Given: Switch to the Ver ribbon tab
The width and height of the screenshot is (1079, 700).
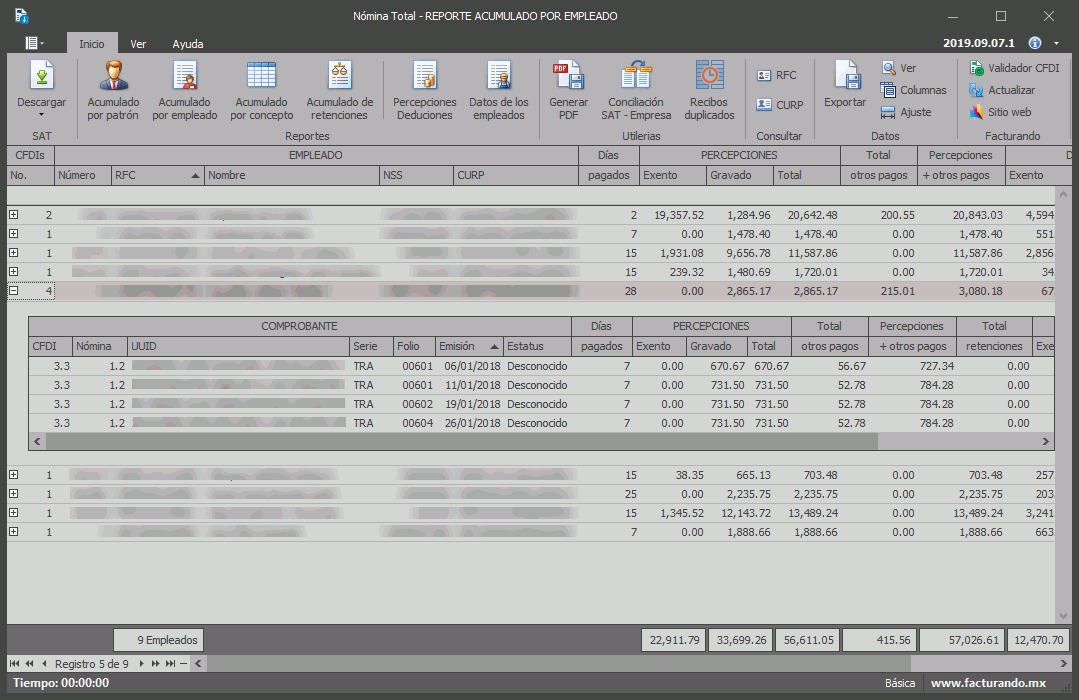Looking at the screenshot, I should click(138, 44).
